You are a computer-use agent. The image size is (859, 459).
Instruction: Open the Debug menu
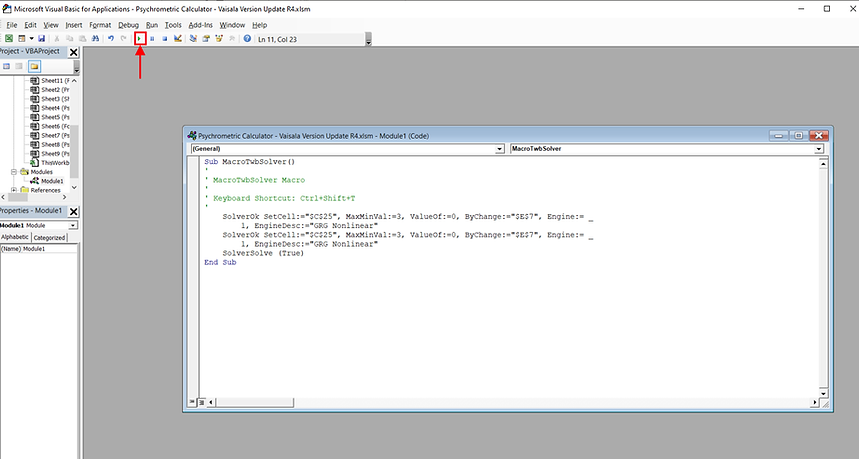(128, 25)
